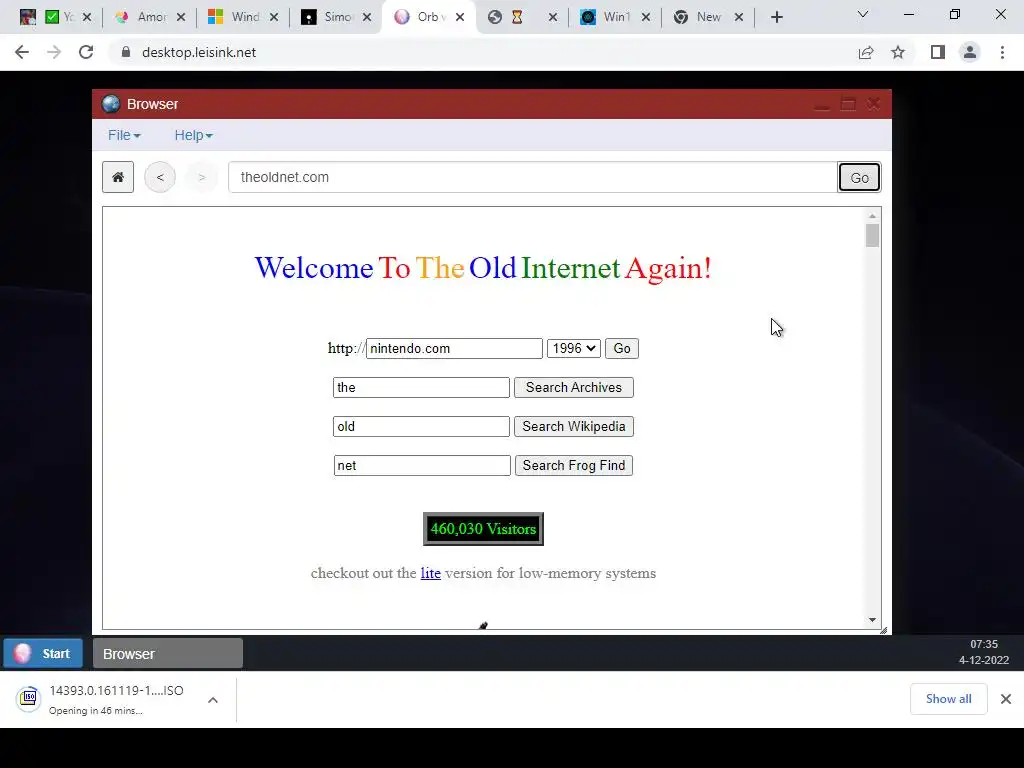Open the File menu

click(x=124, y=135)
